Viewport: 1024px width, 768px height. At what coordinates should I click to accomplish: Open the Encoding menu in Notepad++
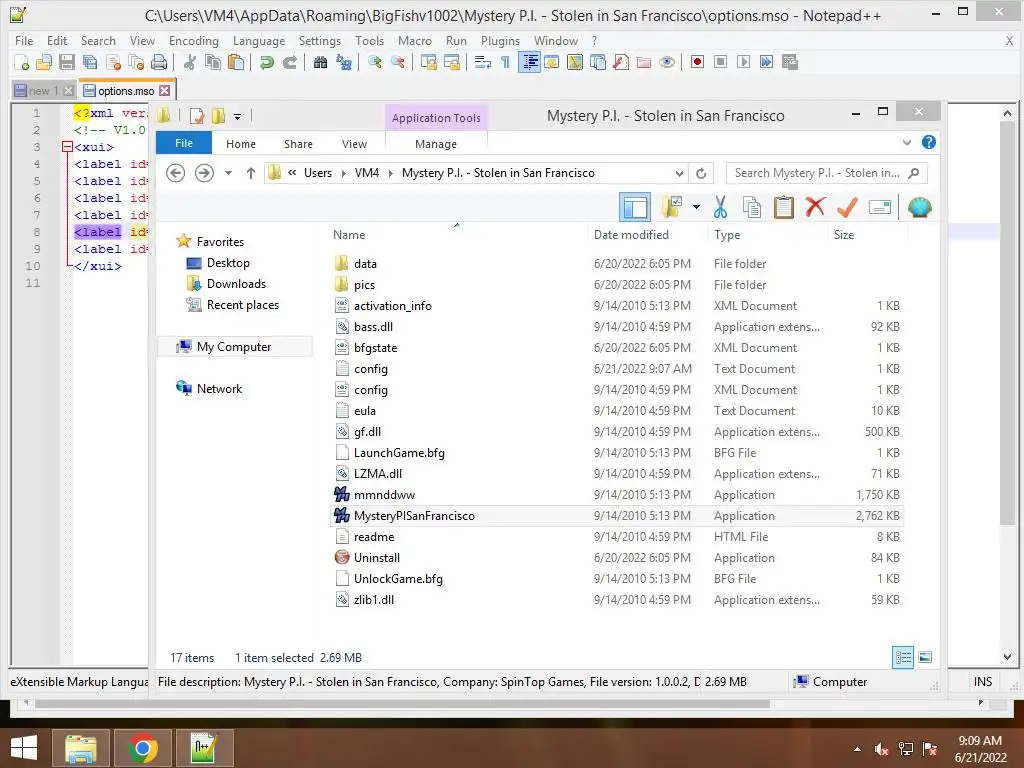pyautogui.click(x=194, y=40)
